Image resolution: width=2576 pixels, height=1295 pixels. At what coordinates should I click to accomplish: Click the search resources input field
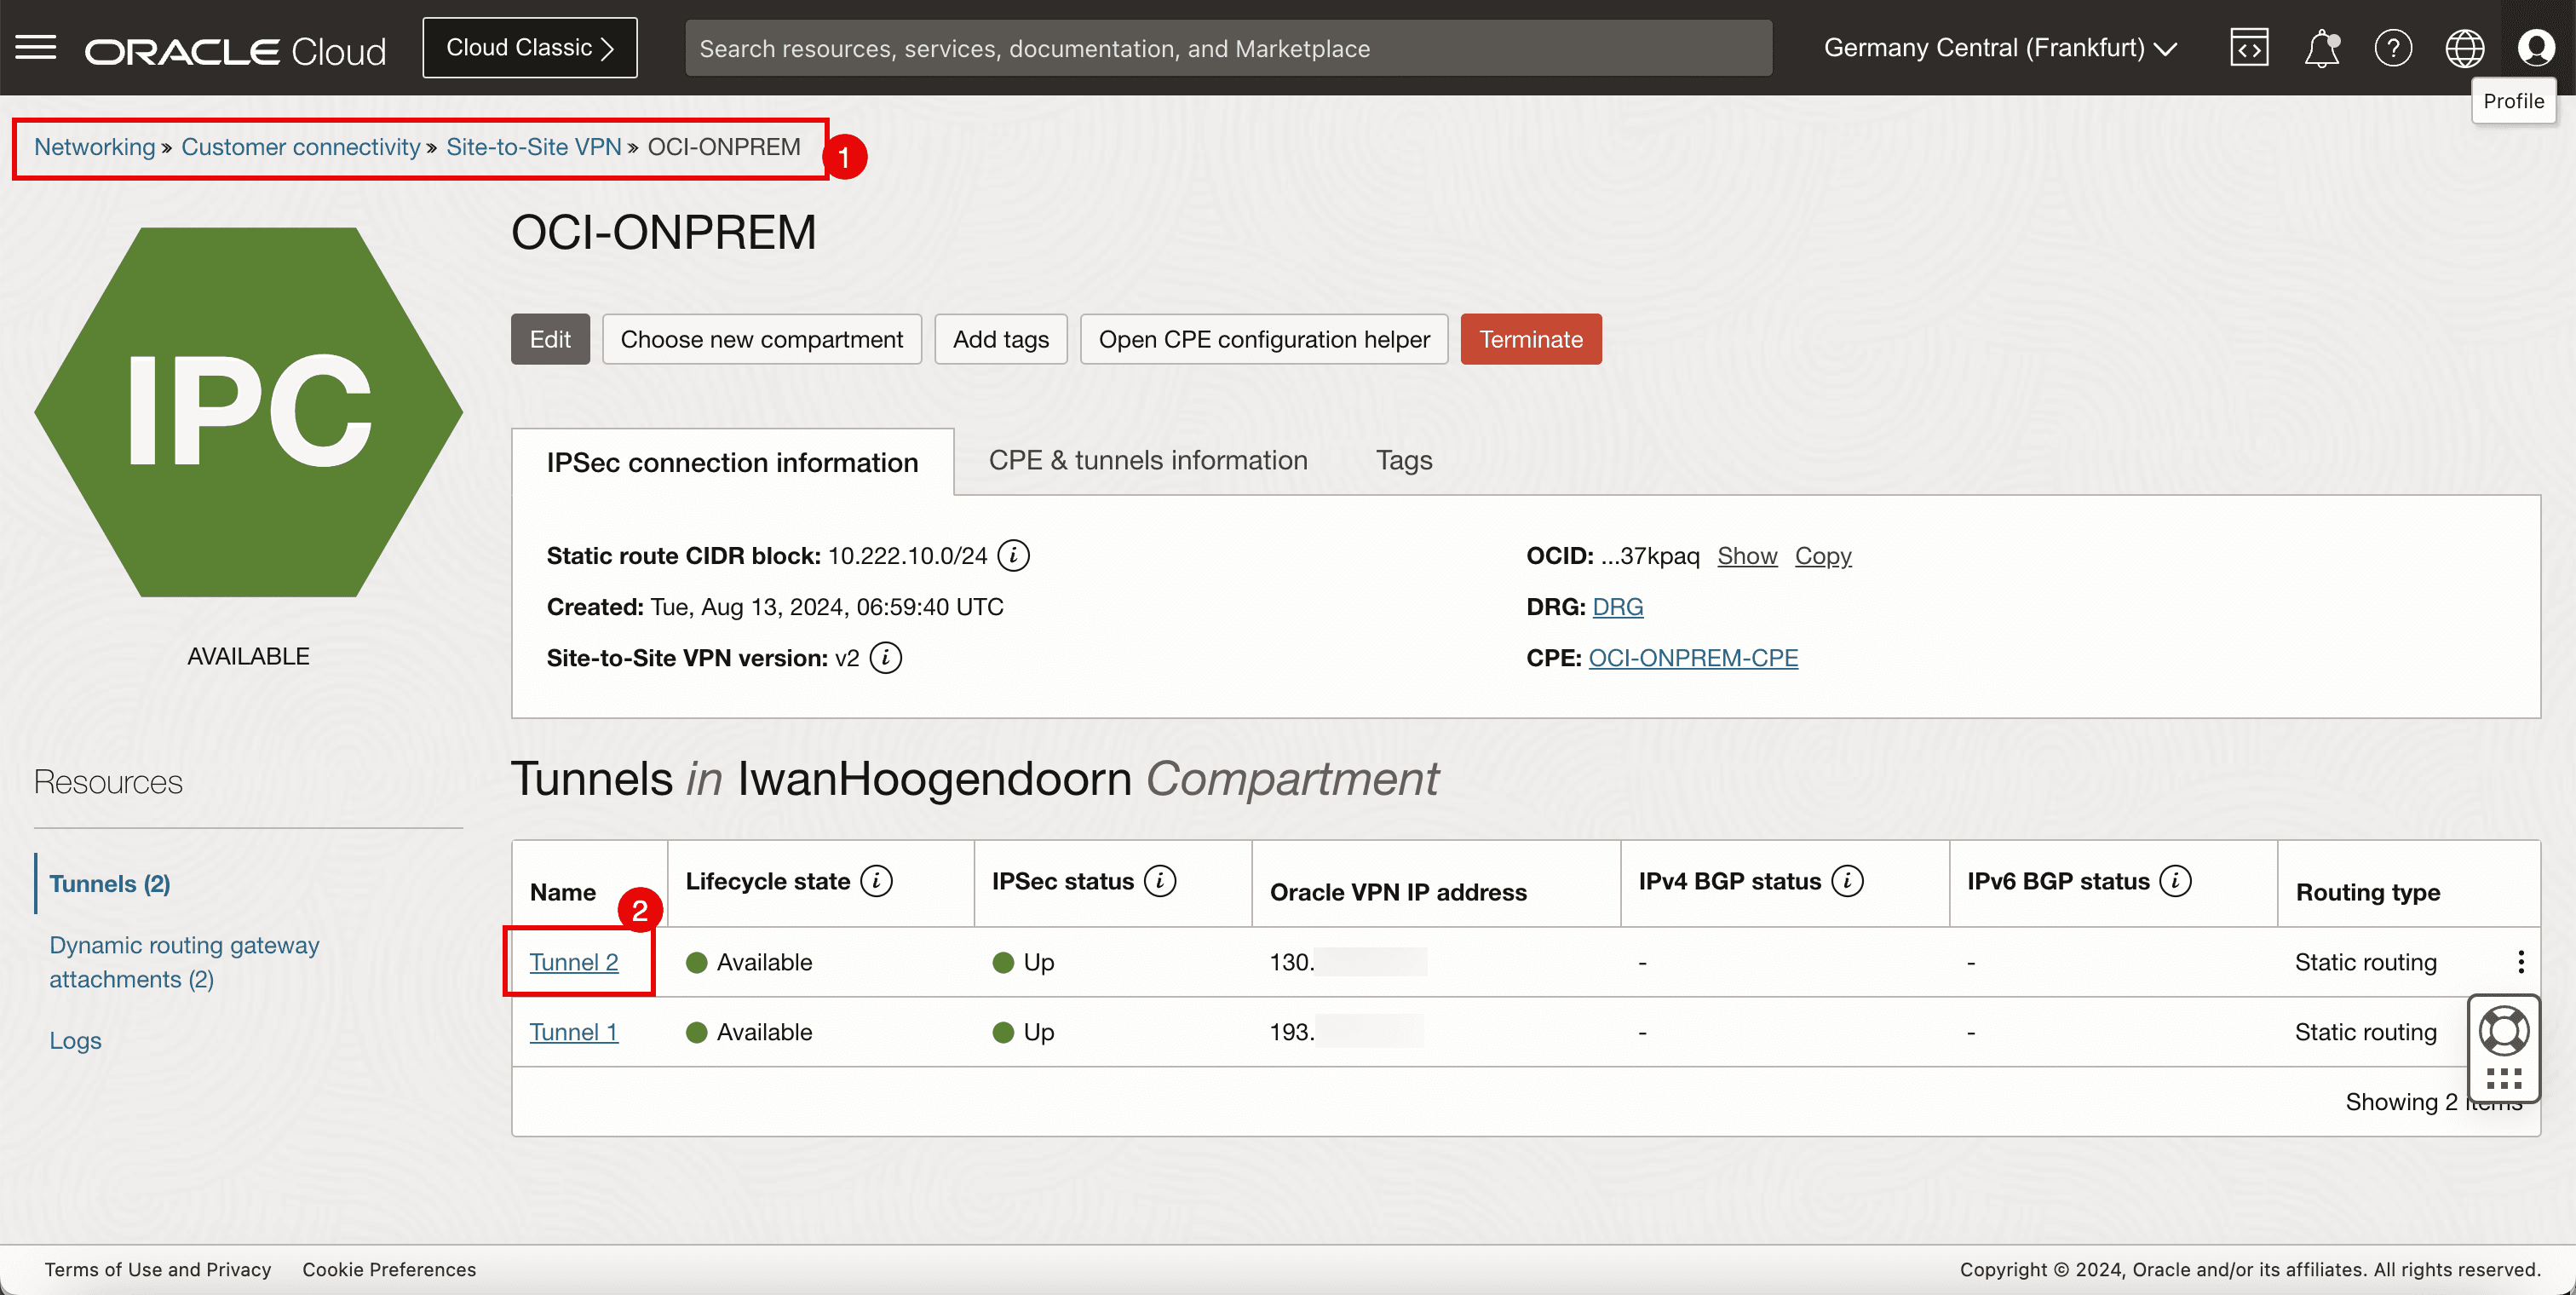click(1228, 48)
